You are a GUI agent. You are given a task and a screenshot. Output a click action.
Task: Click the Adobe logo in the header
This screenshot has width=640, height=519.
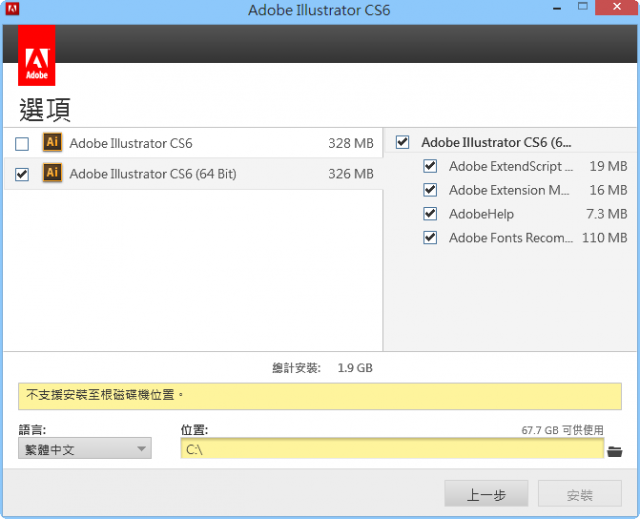tap(37, 55)
